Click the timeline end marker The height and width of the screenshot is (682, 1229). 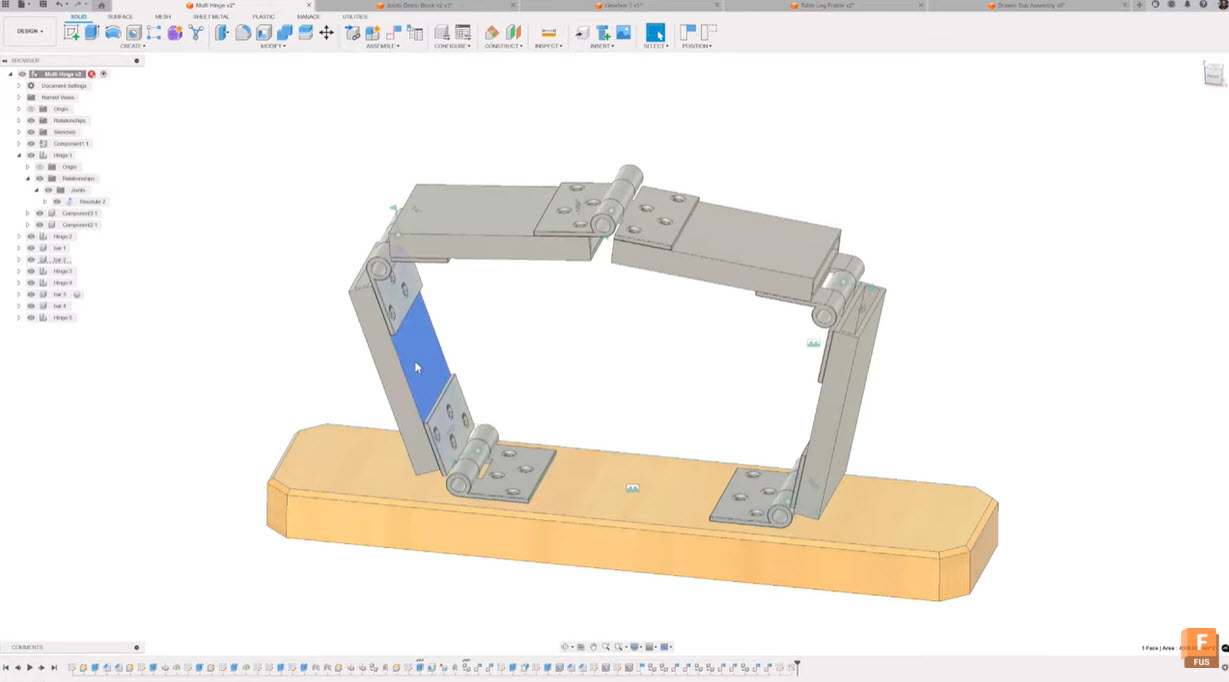point(797,665)
